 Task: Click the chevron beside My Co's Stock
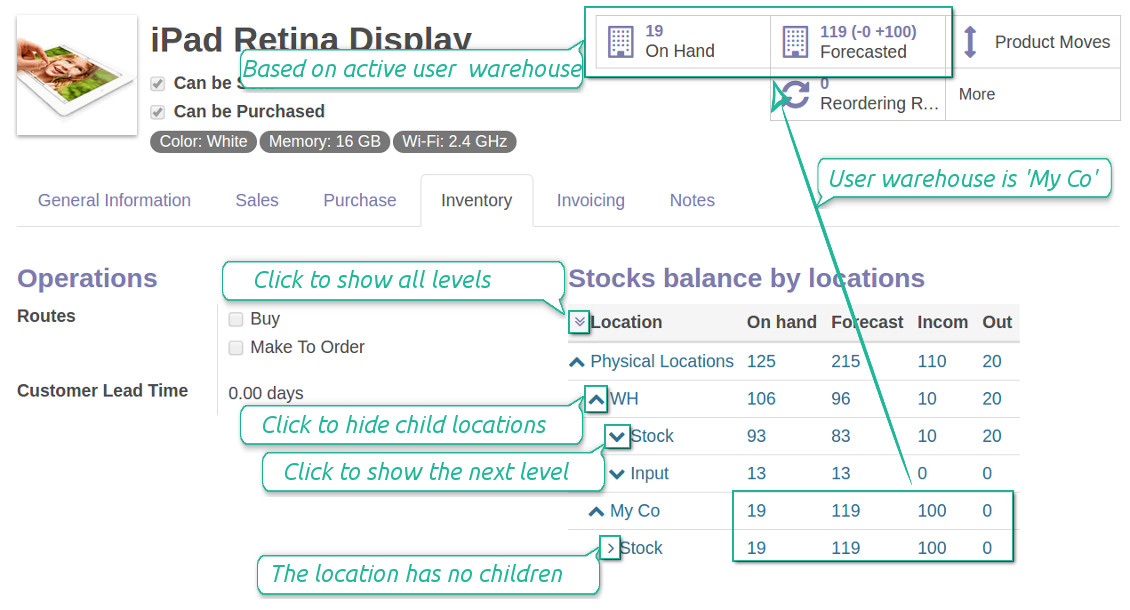tap(610, 548)
